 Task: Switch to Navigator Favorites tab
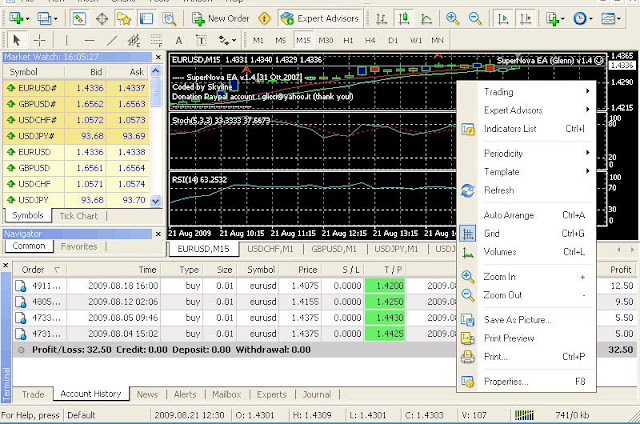[79, 246]
